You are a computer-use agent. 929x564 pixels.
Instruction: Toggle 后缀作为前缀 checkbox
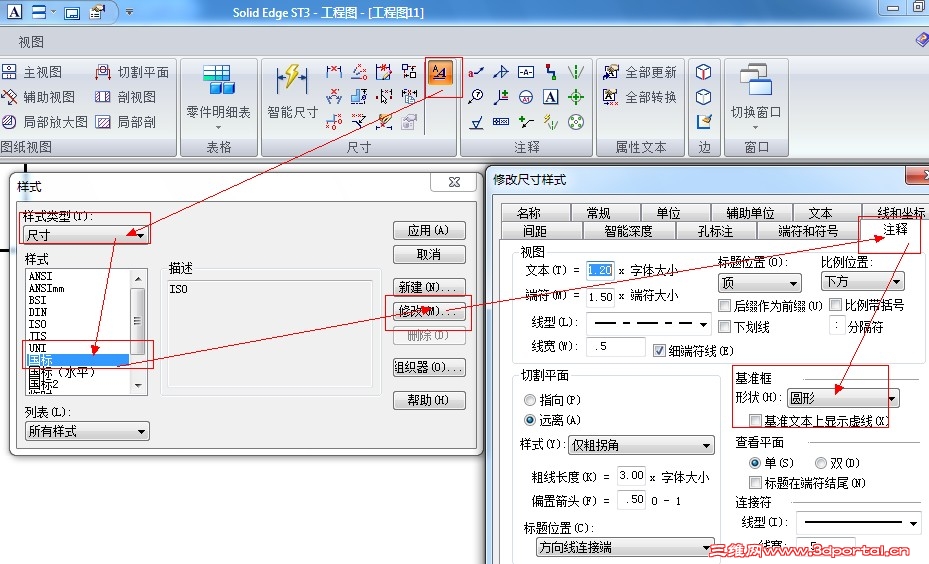(724, 305)
